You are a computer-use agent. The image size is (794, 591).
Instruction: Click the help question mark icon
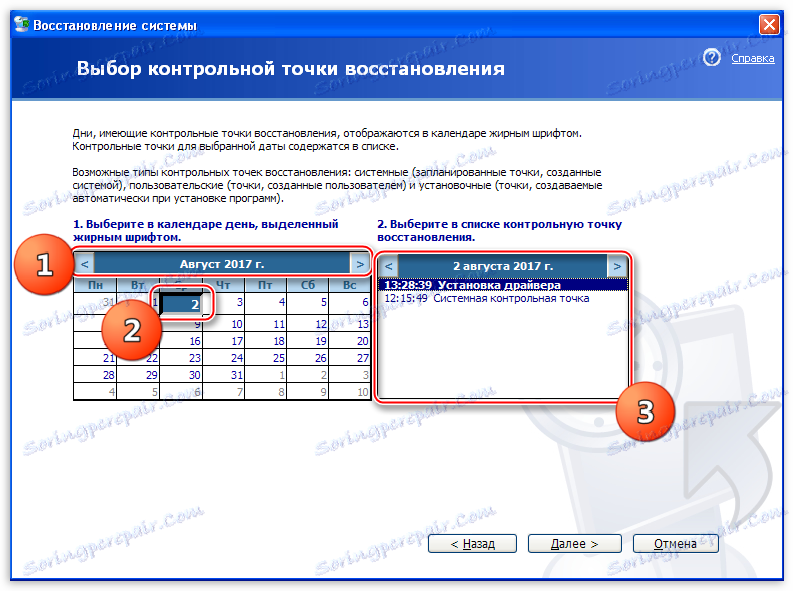[711, 58]
